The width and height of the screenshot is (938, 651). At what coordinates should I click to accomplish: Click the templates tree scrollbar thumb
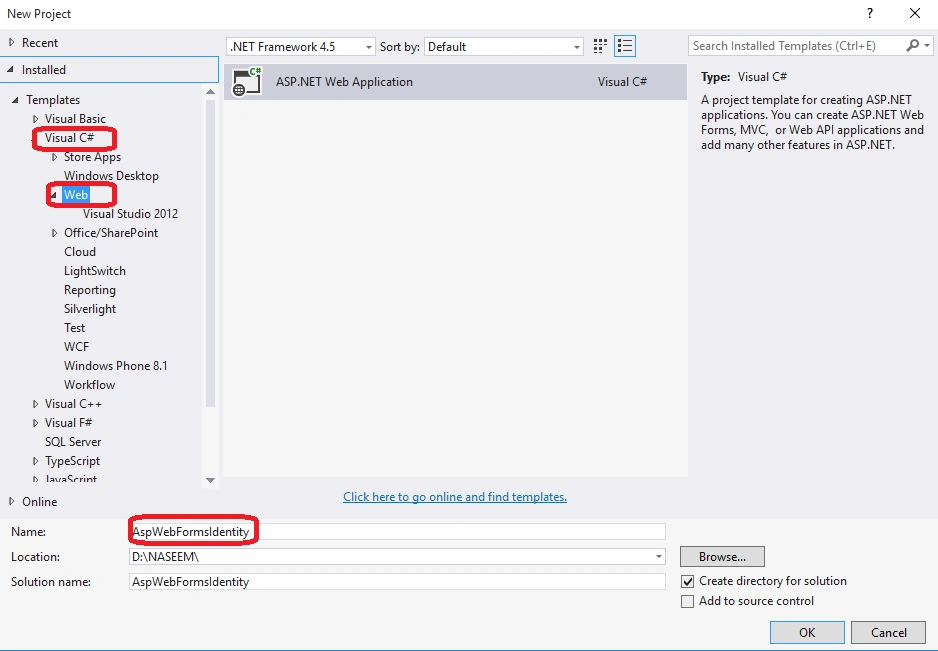[x=210, y=253]
